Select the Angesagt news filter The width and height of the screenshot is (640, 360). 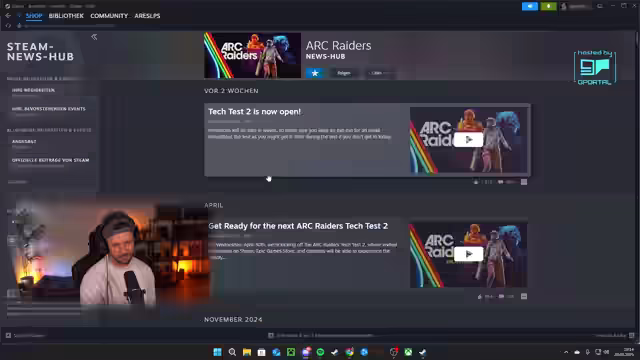(24, 142)
